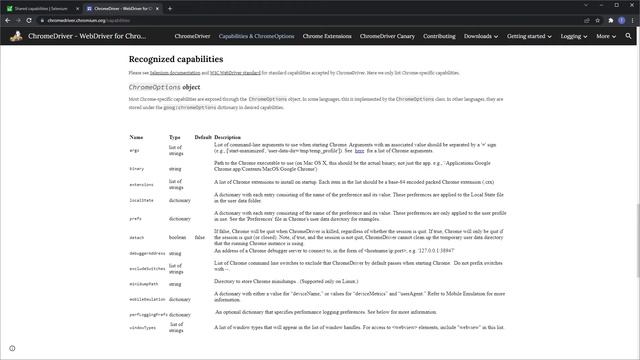
Task: Click the browser forward arrow
Action: coord(18,20)
